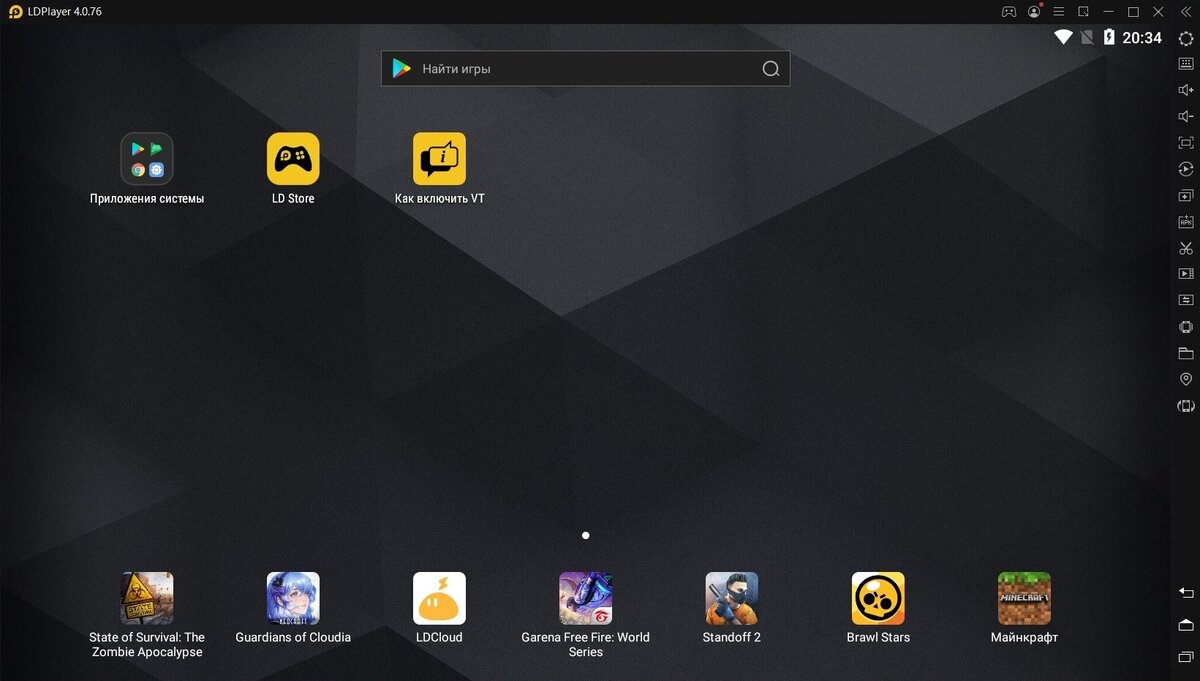Launch the Standoff 2 game
Screen dimensions: 1200x681
pos(732,598)
